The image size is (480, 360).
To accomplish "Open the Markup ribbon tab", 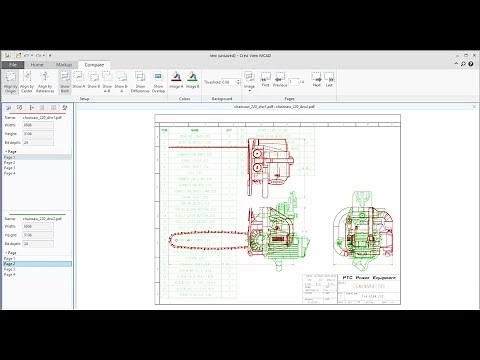I will point(64,65).
